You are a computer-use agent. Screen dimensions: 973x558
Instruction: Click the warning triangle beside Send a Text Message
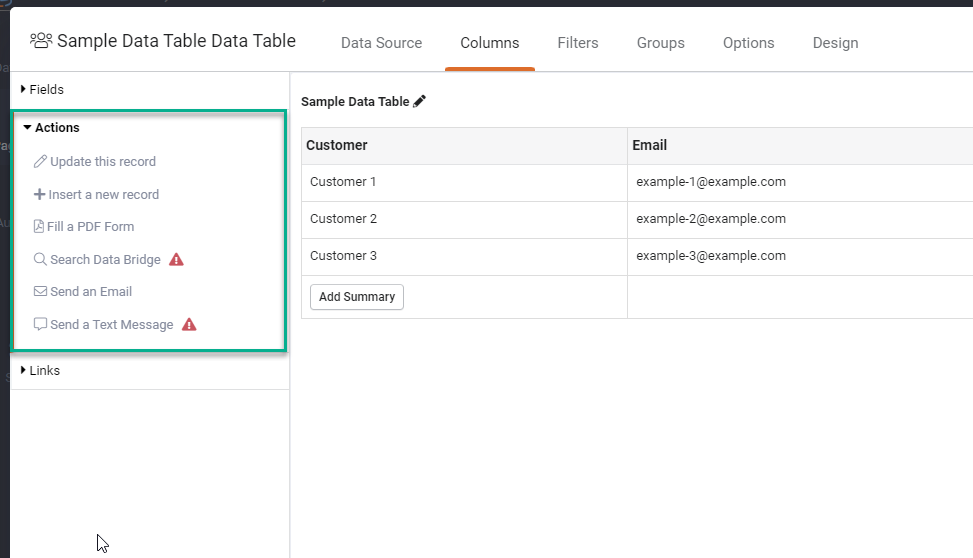[x=189, y=324]
